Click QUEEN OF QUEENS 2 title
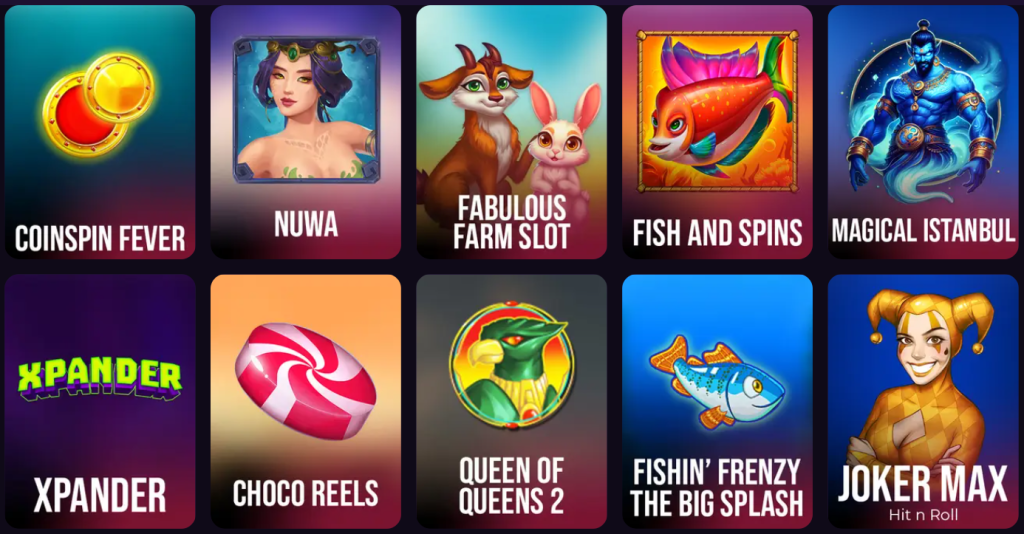Image resolution: width=1024 pixels, height=534 pixels. click(x=511, y=487)
